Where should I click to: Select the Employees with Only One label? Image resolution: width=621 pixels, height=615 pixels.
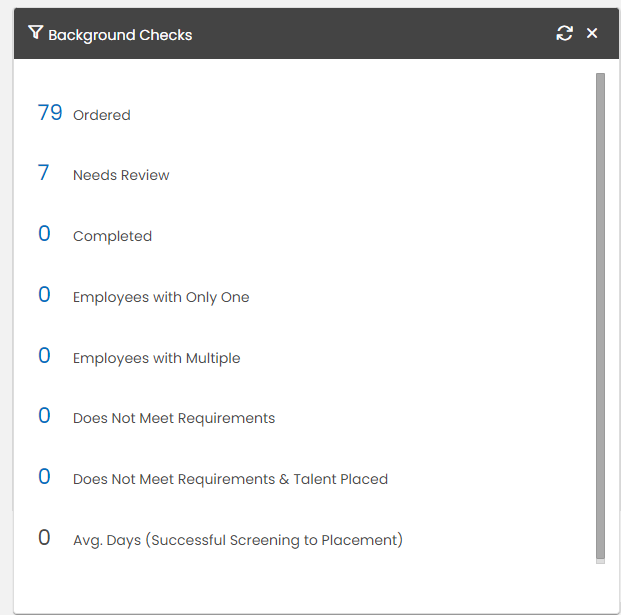[161, 297]
